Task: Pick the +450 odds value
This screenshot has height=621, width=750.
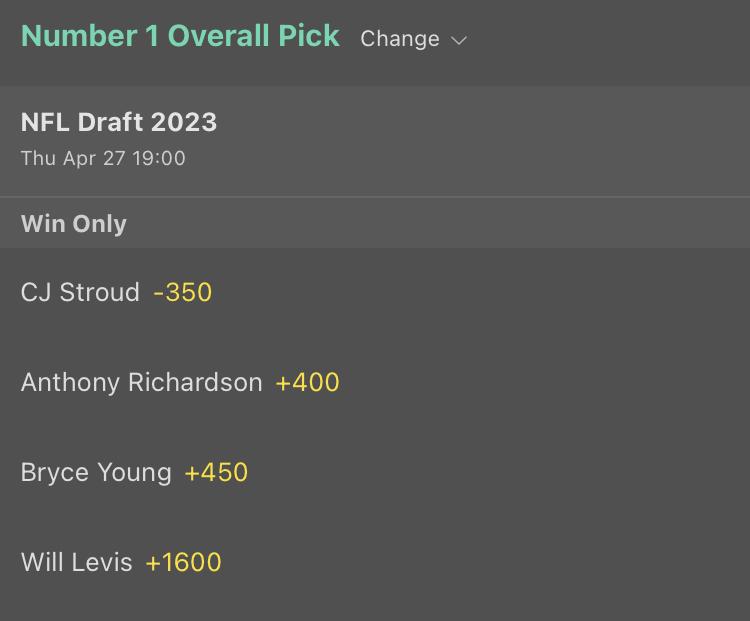Action: [216, 472]
